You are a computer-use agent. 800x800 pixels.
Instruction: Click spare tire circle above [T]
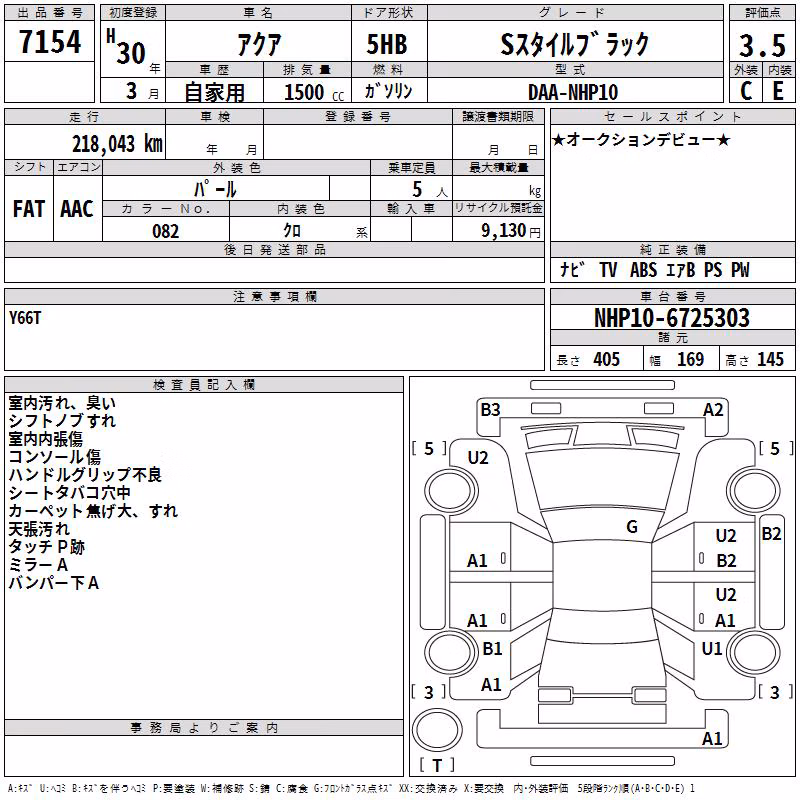click(437, 730)
